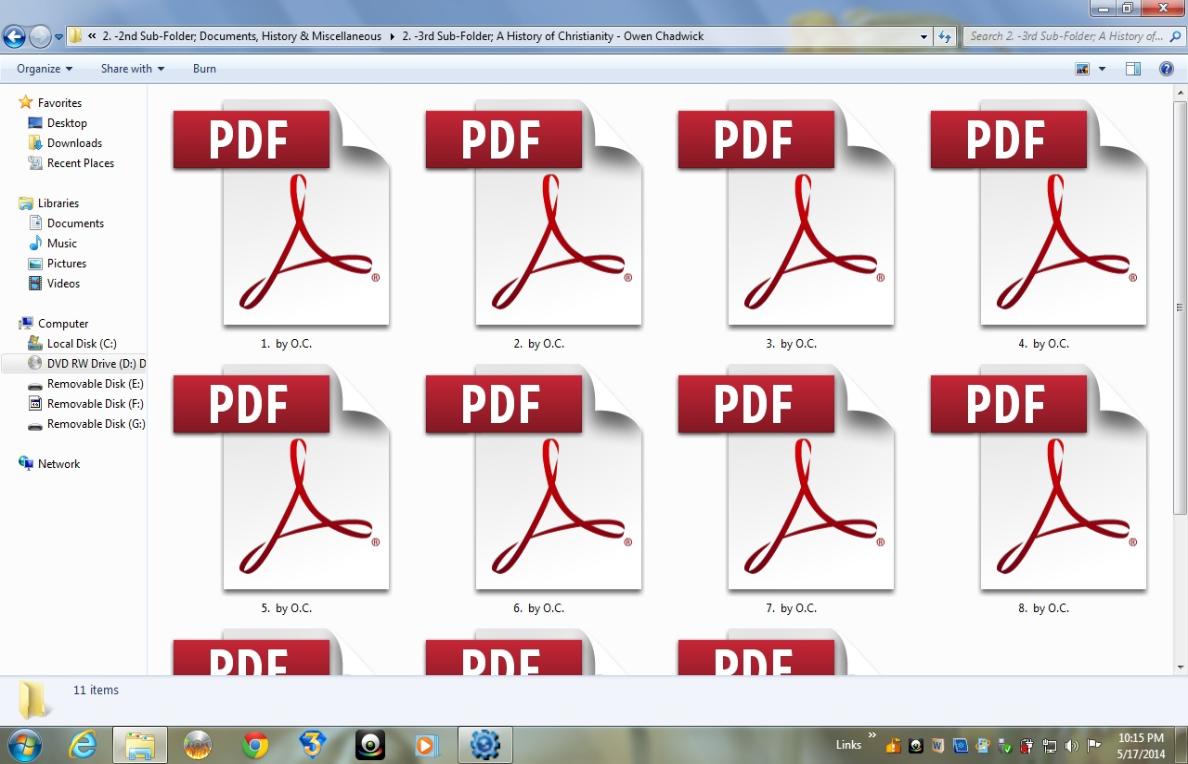Focus the folder search box
Viewport: 1188px width, 764px height.
click(1067, 36)
